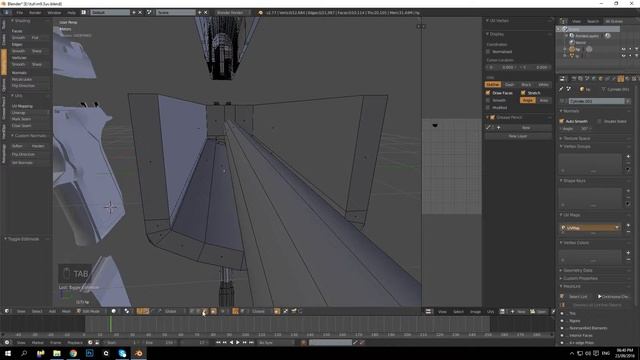Open the Scene selector field
Screen dimensions: 640x360
click(x=176, y=13)
